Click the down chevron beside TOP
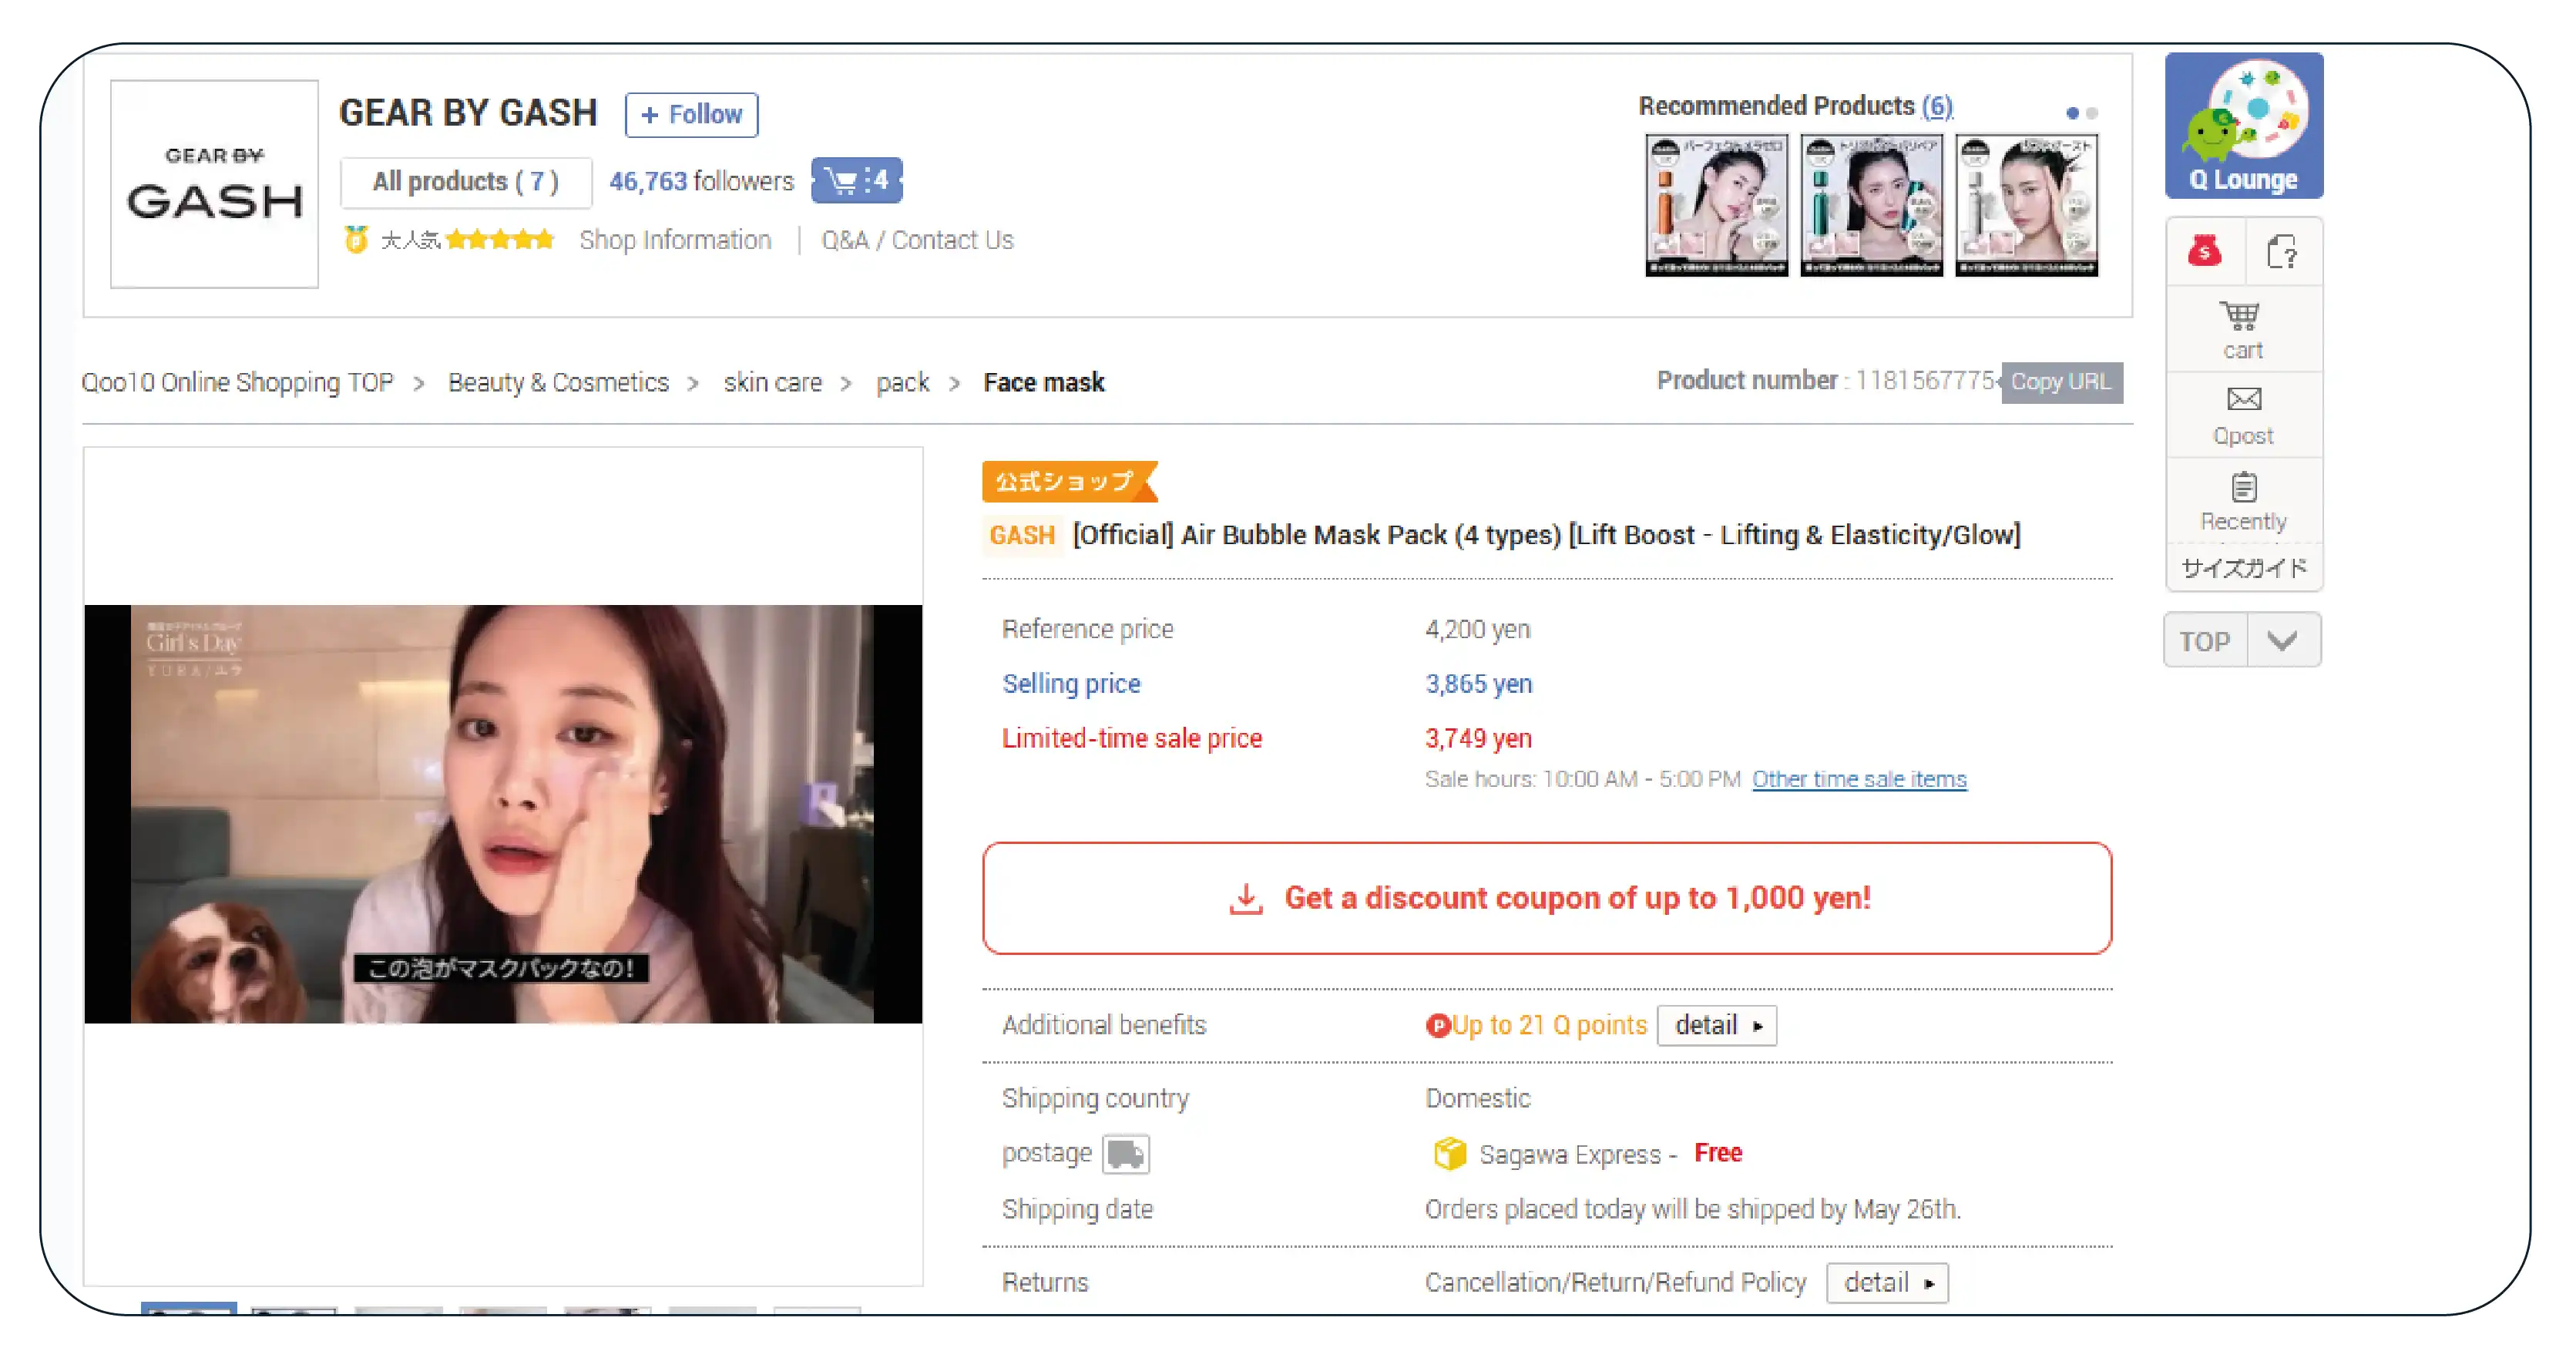The image size is (2576, 1358). (2283, 640)
